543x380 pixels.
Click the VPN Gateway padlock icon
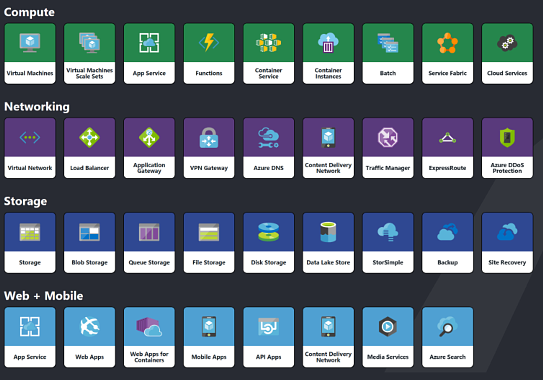tap(209, 138)
